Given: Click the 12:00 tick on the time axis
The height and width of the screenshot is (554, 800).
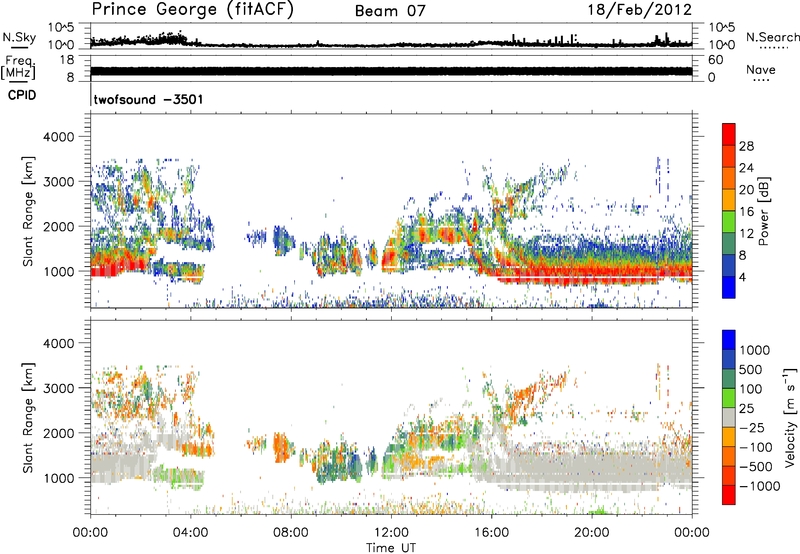Looking at the screenshot, I should pyautogui.click(x=391, y=533).
